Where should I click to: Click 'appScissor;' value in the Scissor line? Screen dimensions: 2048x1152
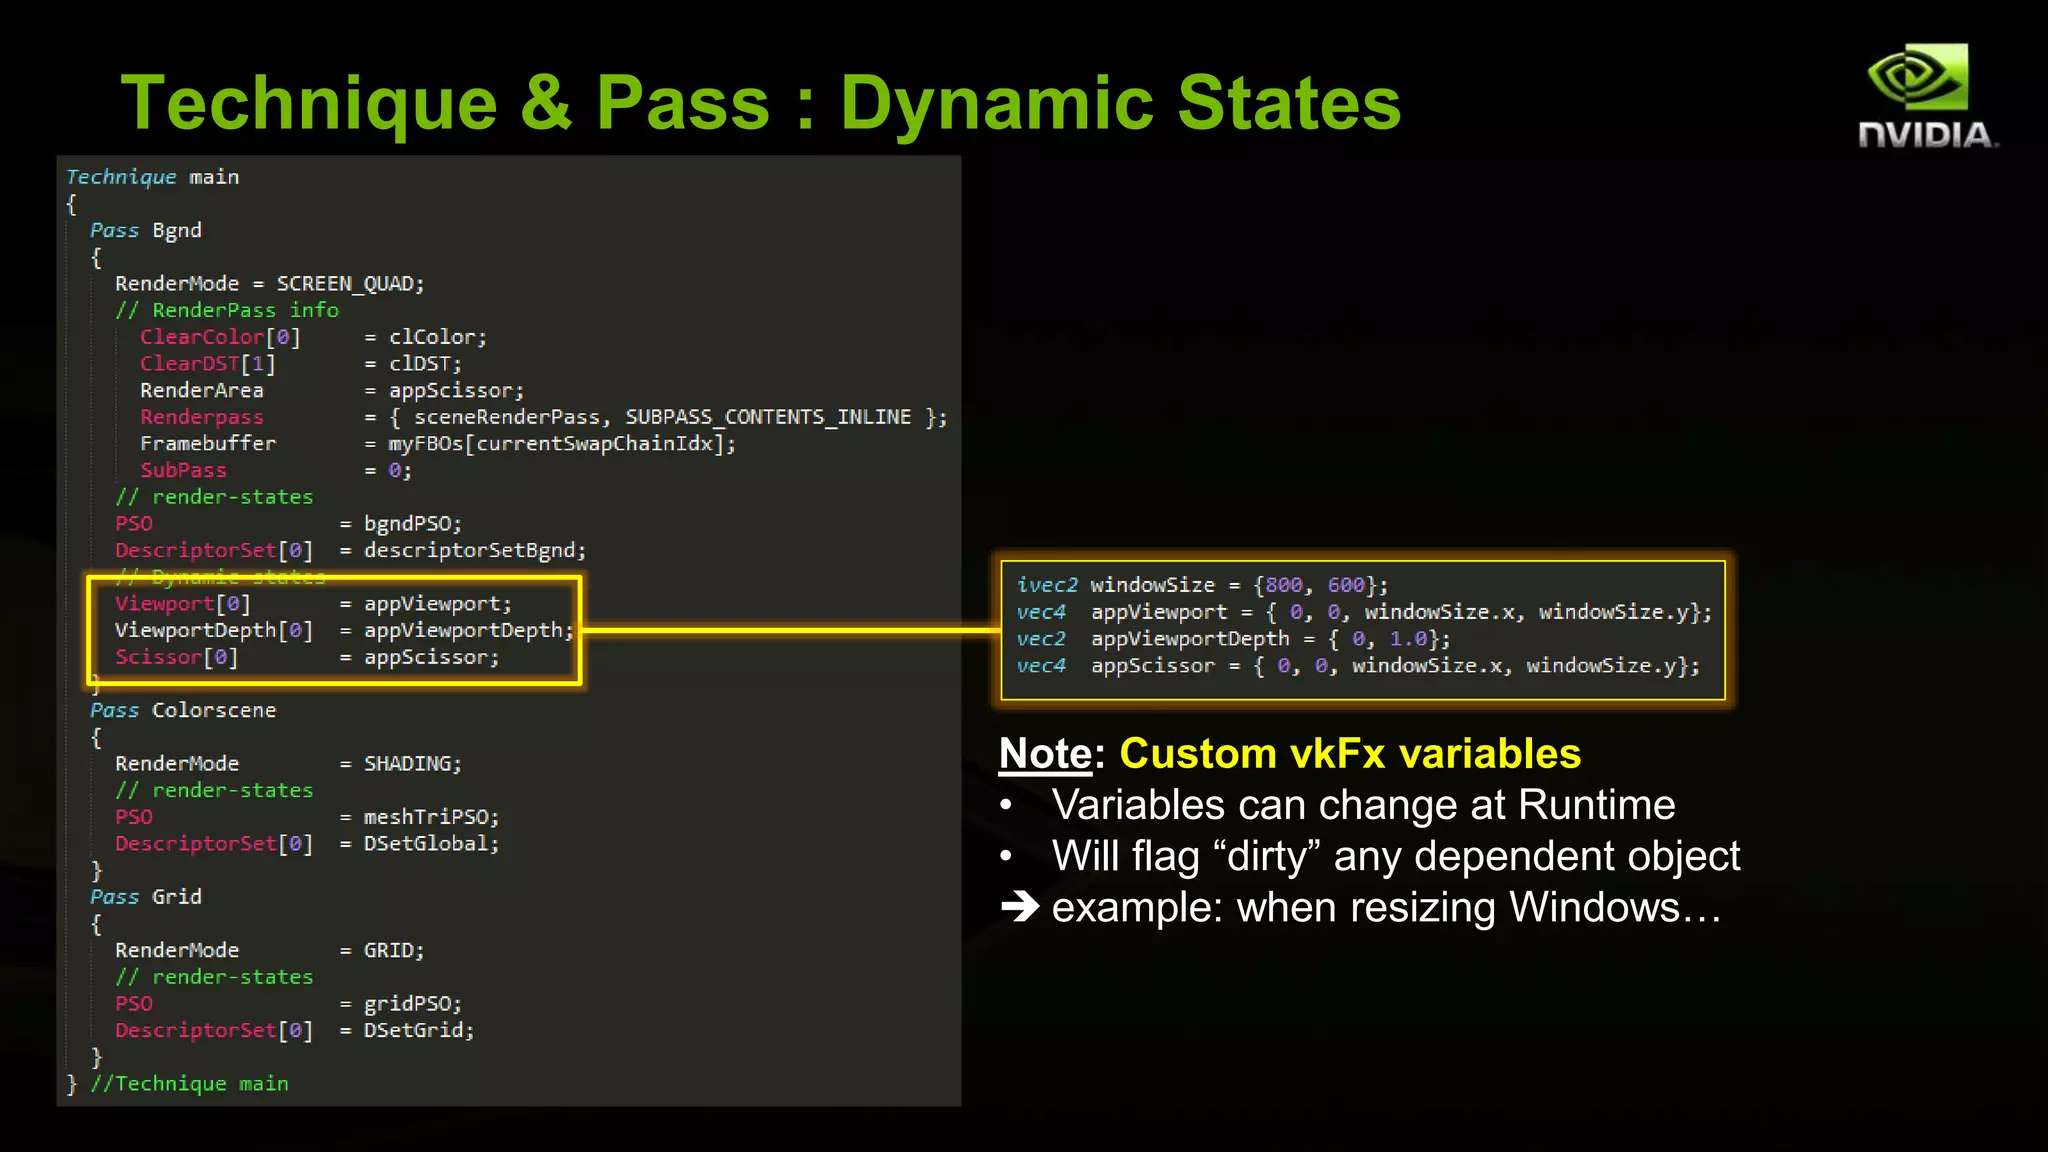432,657
